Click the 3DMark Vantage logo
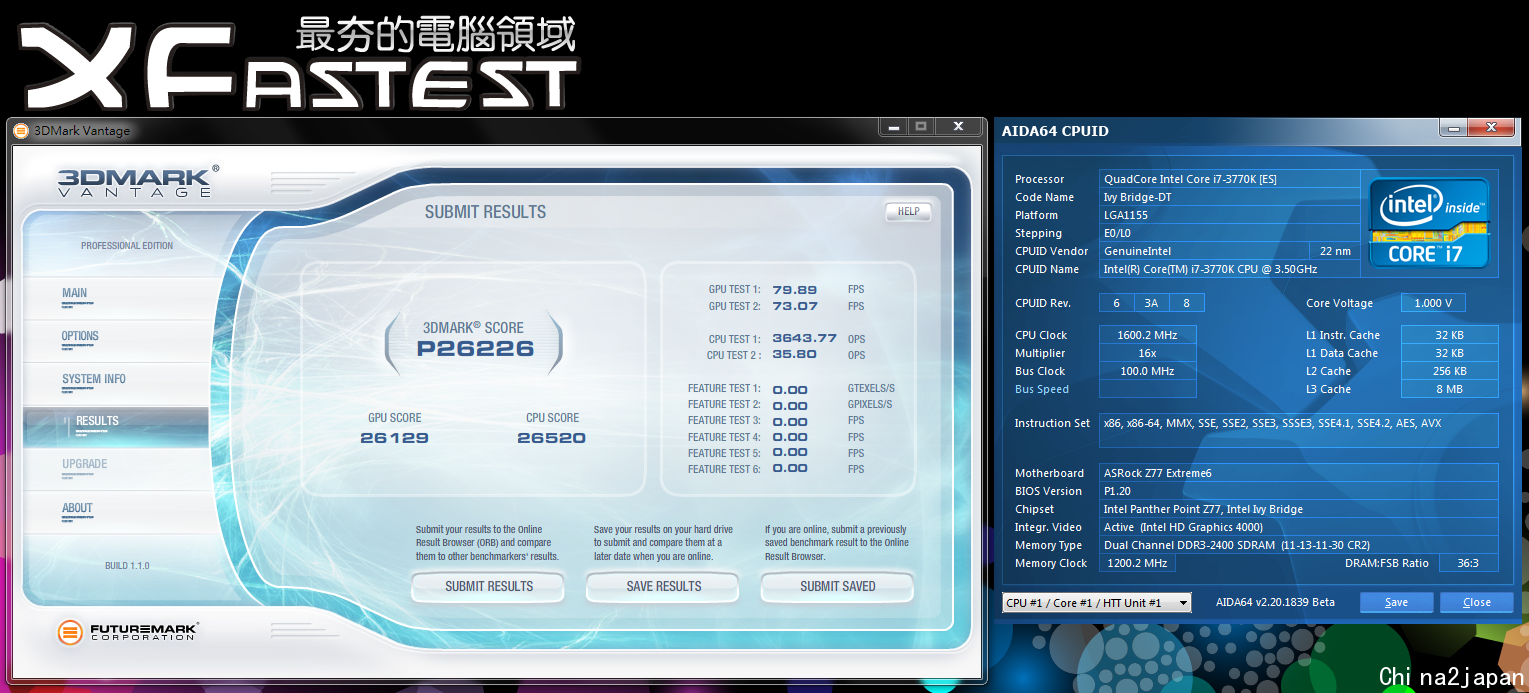This screenshot has height=693, width=1529. 137,182
